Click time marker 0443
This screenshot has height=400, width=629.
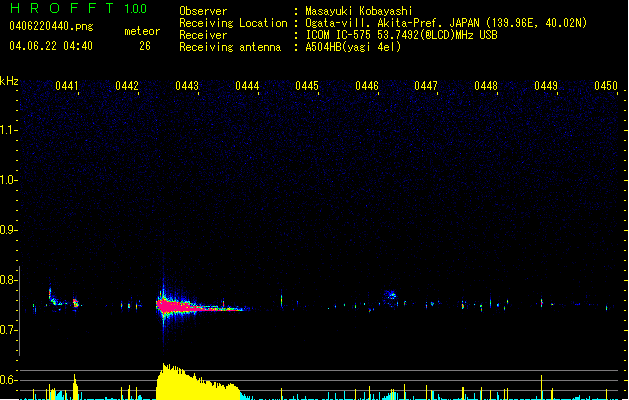[x=187, y=86]
